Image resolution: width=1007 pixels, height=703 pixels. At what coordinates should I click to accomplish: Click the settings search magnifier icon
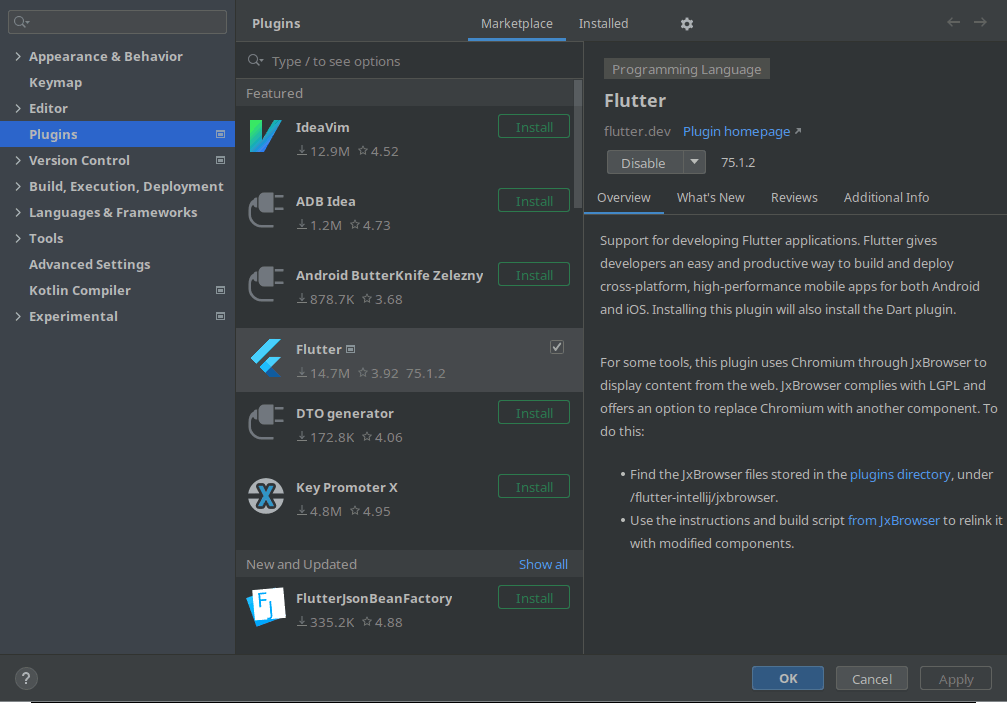point(21,22)
